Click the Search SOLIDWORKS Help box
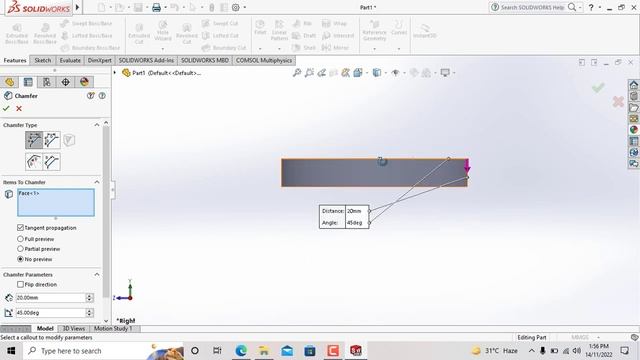 pos(532,7)
